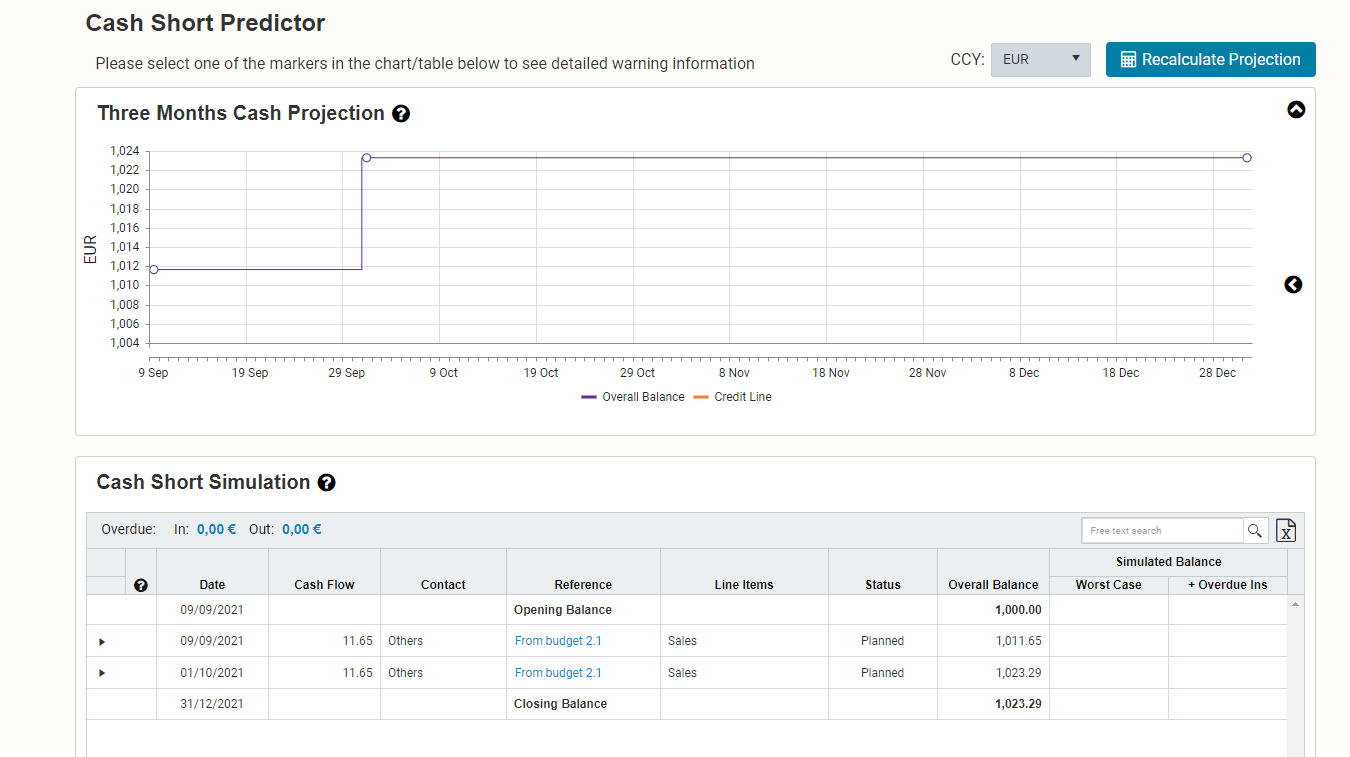Click the 31/12/2021 date cell

(212, 704)
